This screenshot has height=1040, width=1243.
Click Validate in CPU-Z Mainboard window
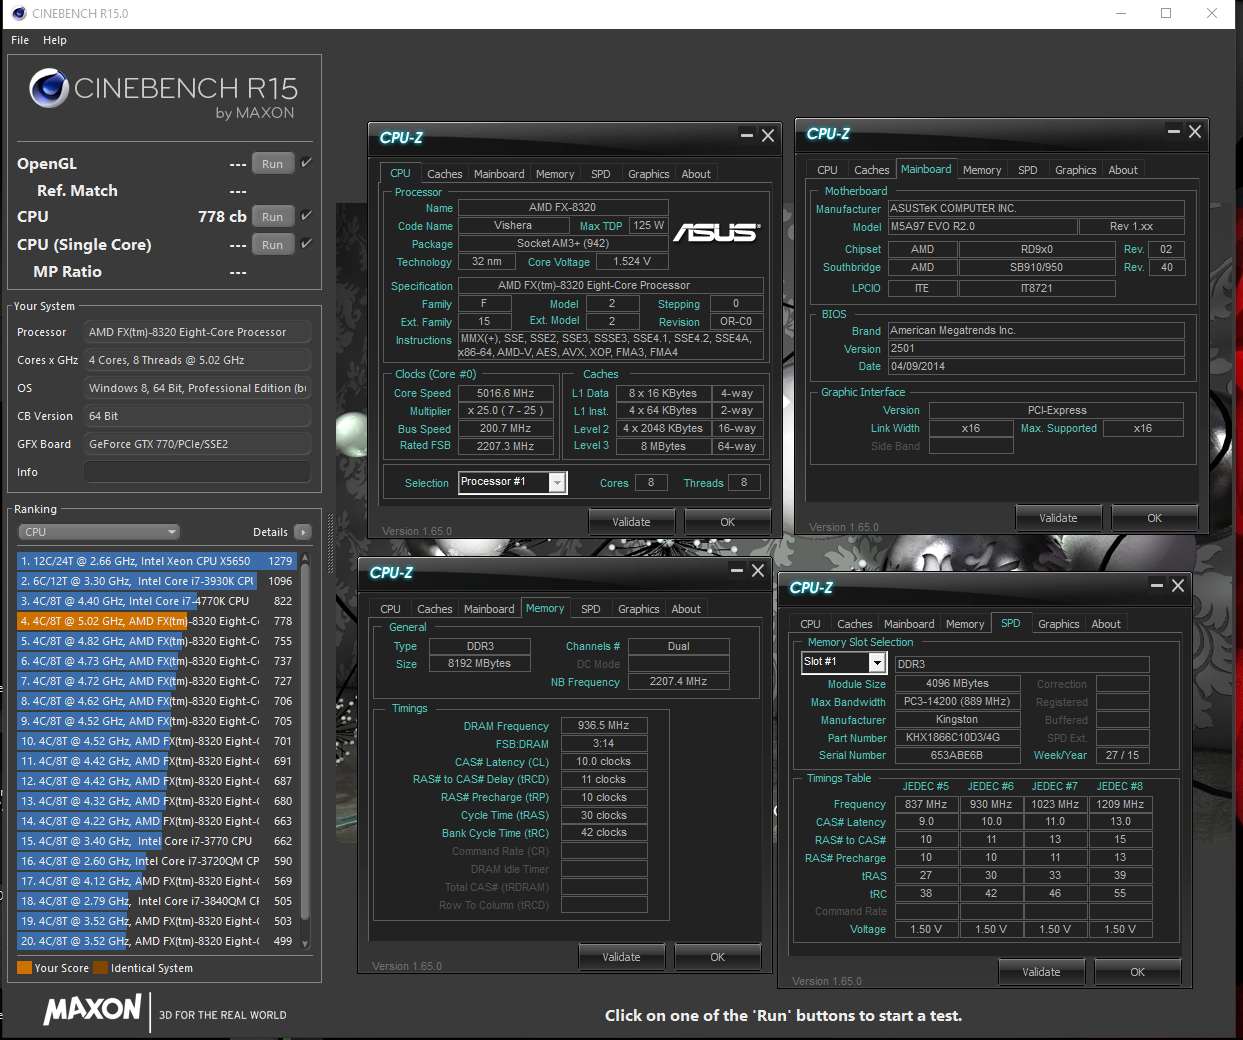1058,518
